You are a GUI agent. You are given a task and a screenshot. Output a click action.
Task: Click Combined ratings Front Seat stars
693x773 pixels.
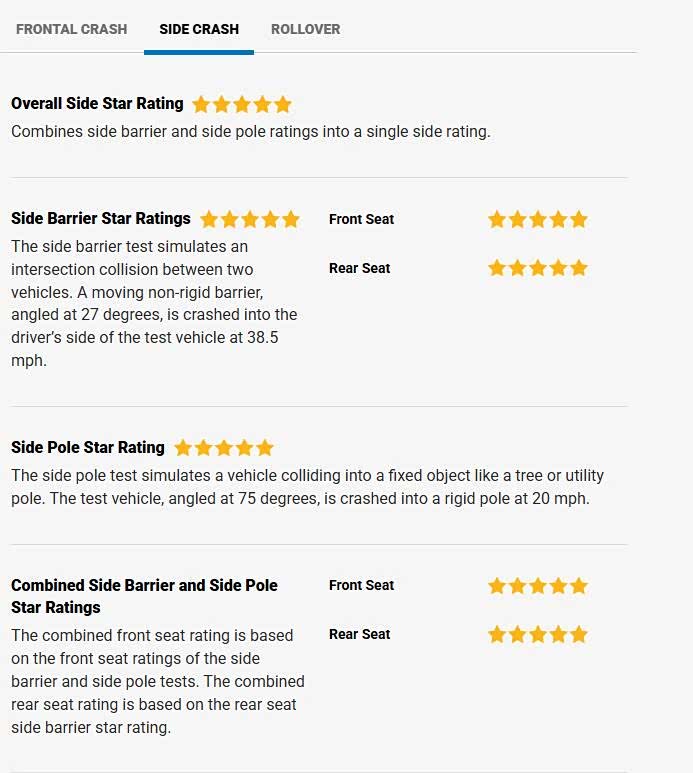click(537, 586)
